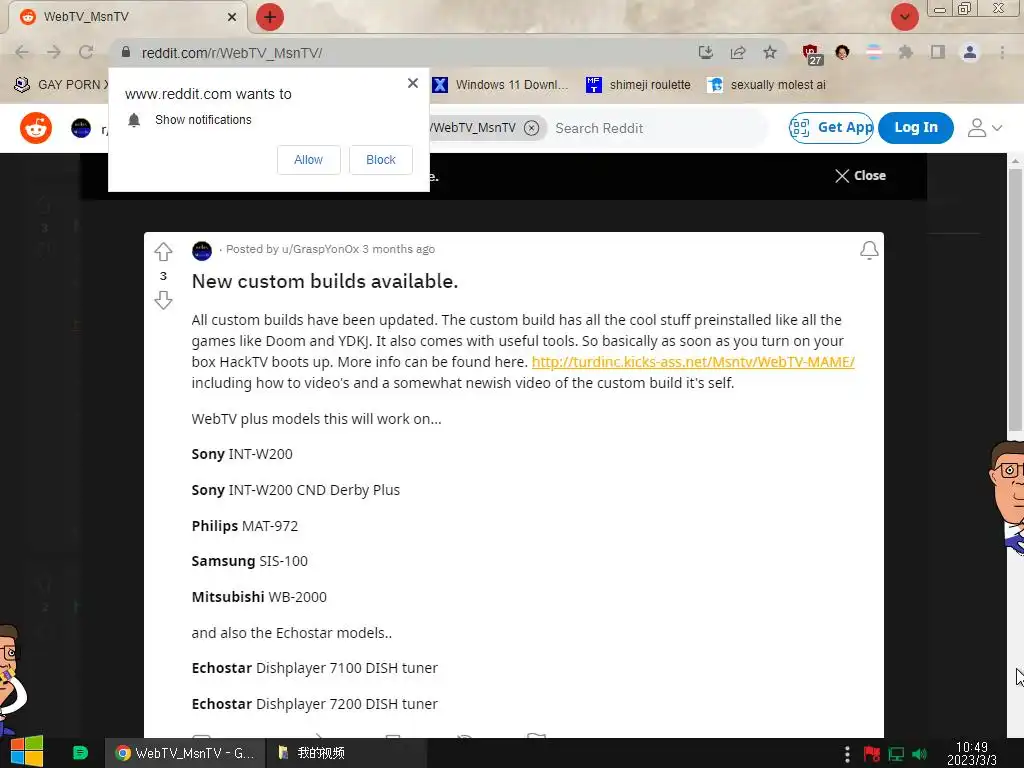Select Echostar Dishplayer 7100 DISH tuner text
Viewport: 1024px width, 768px height.
click(x=315, y=668)
